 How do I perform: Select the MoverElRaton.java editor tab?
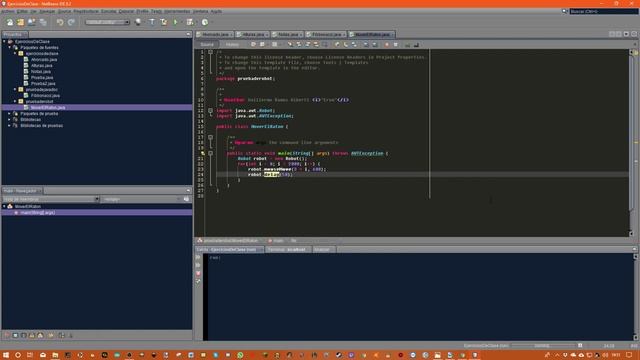pyautogui.click(x=372, y=34)
